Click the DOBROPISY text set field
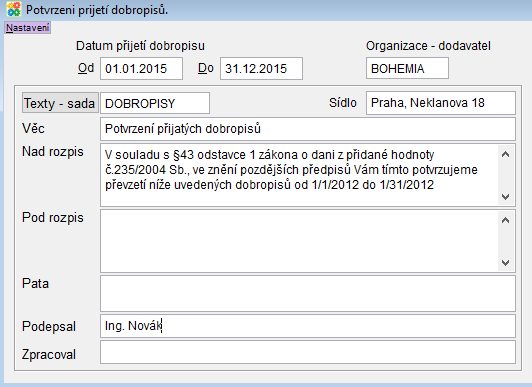This screenshot has height=387, width=532. coord(155,103)
